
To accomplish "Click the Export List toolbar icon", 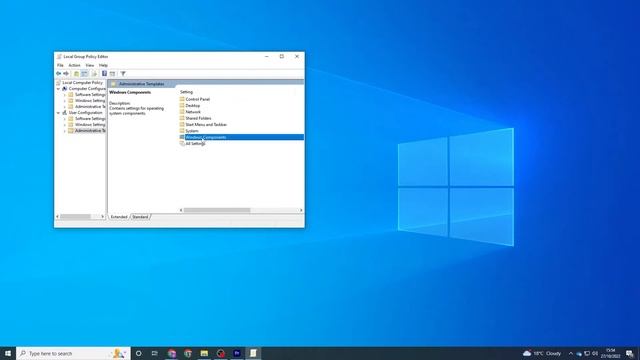I will coord(94,73).
